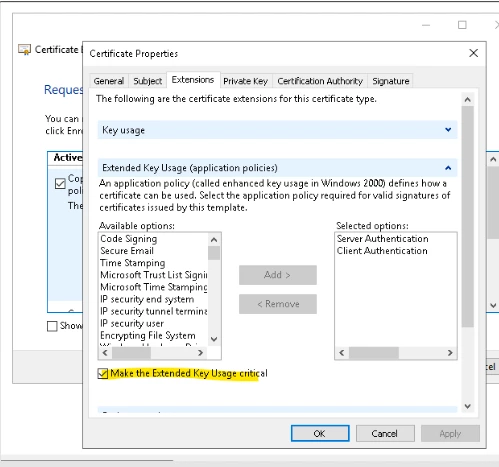The height and width of the screenshot is (467, 499).
Task: Click the Cancel button in Certificate Properties
Action: tap(385, 433)
